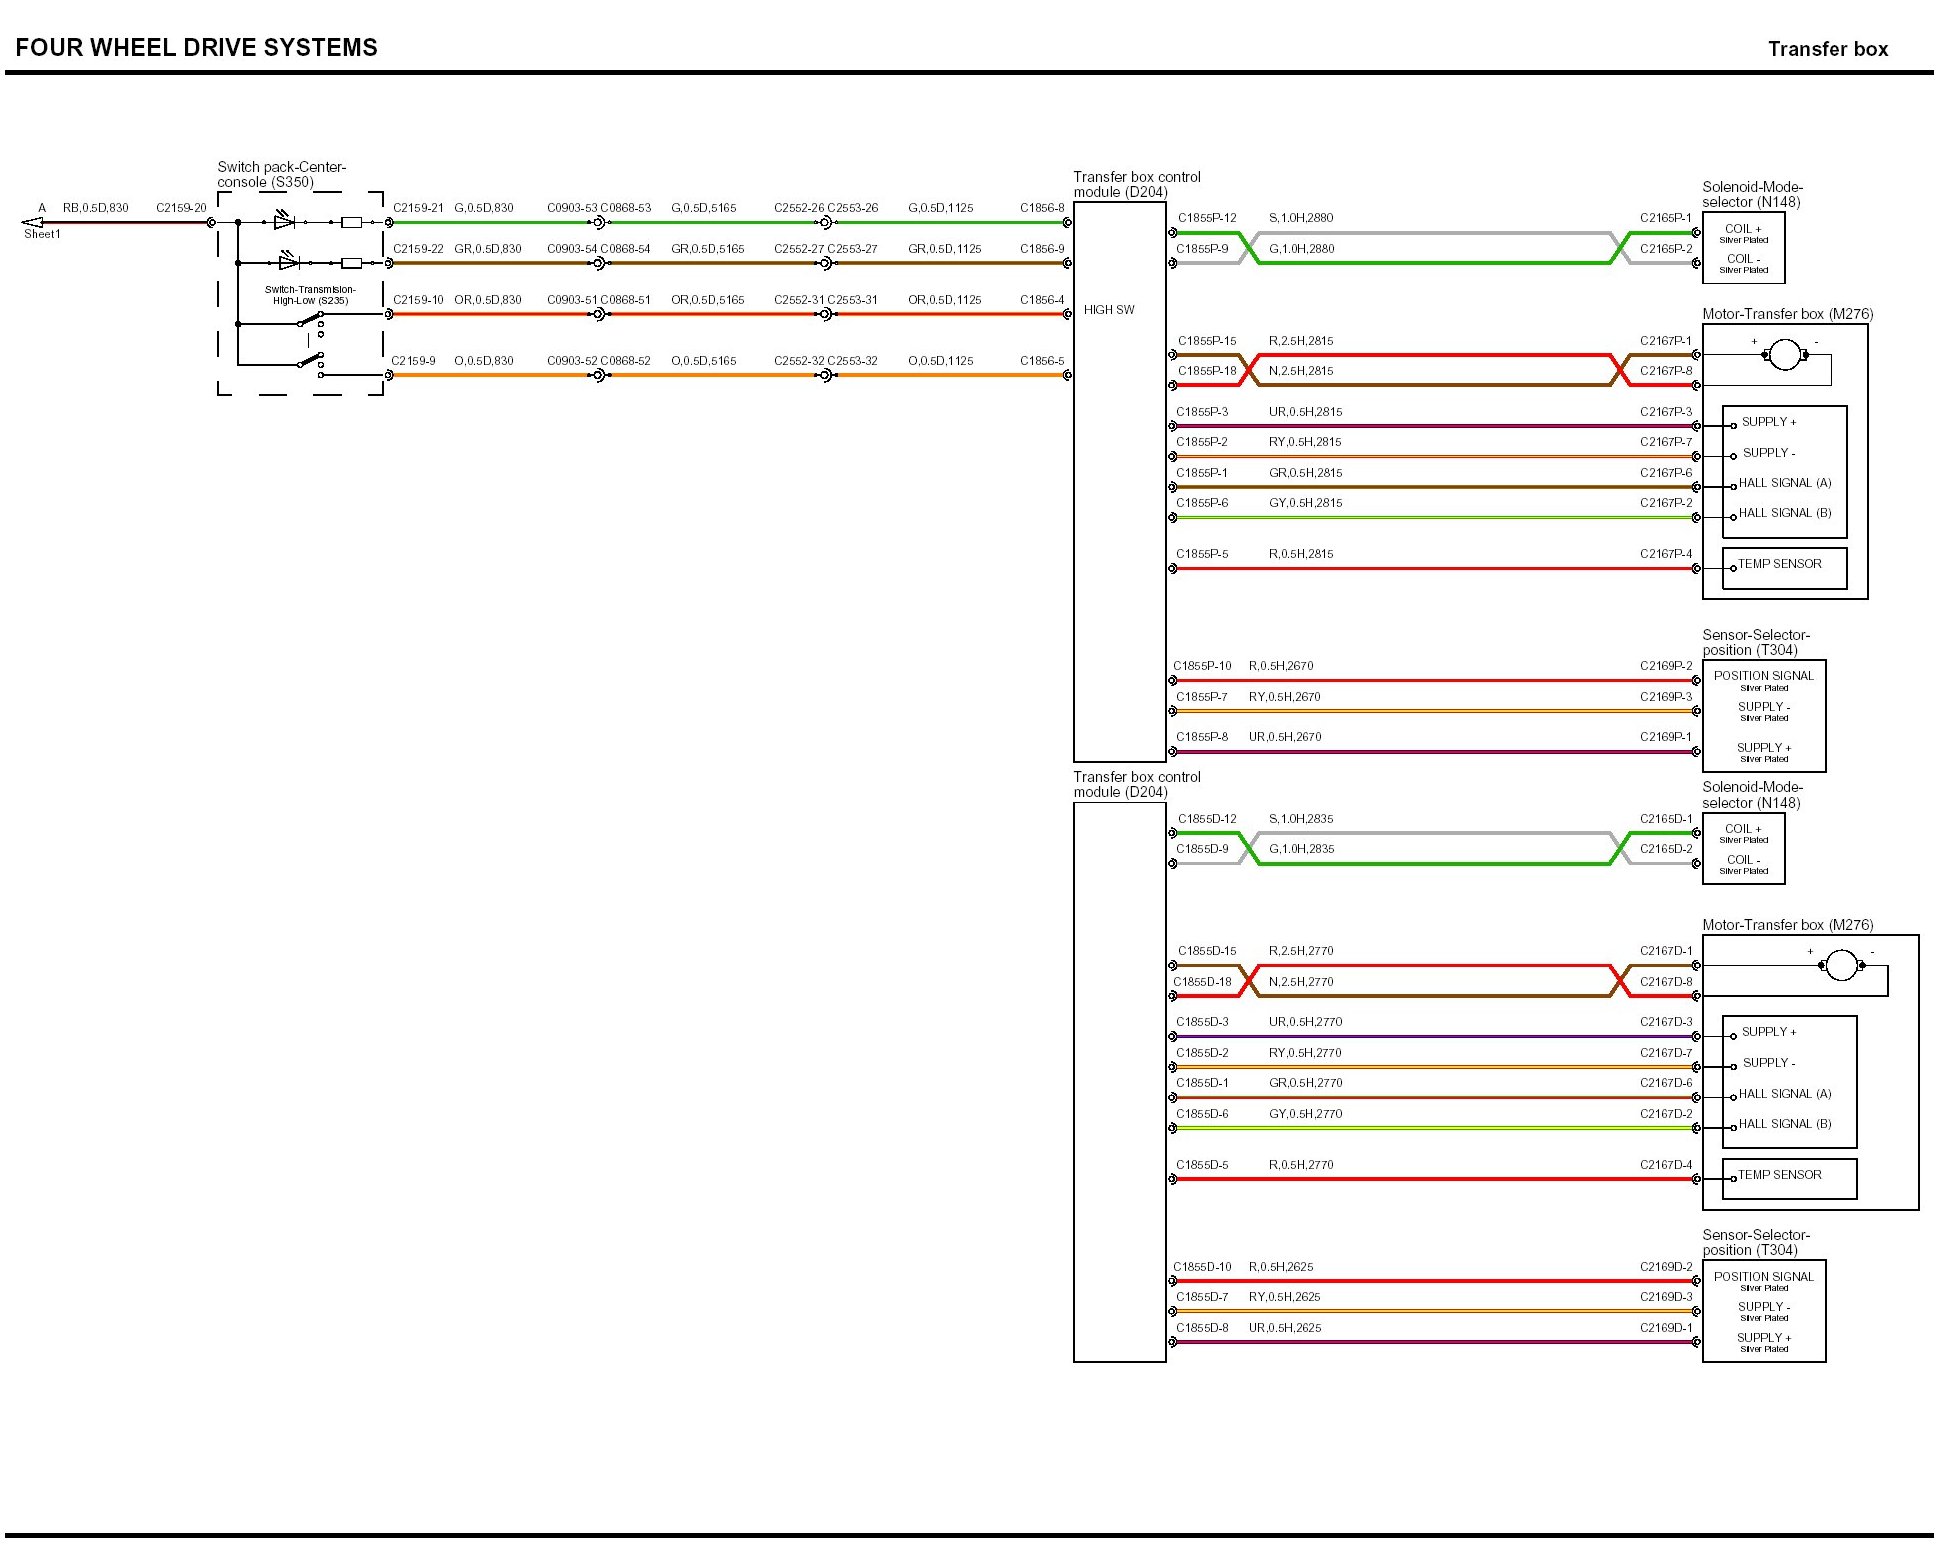
Task: Click the C2159-20 connector pin terminal
Action: 211,222
